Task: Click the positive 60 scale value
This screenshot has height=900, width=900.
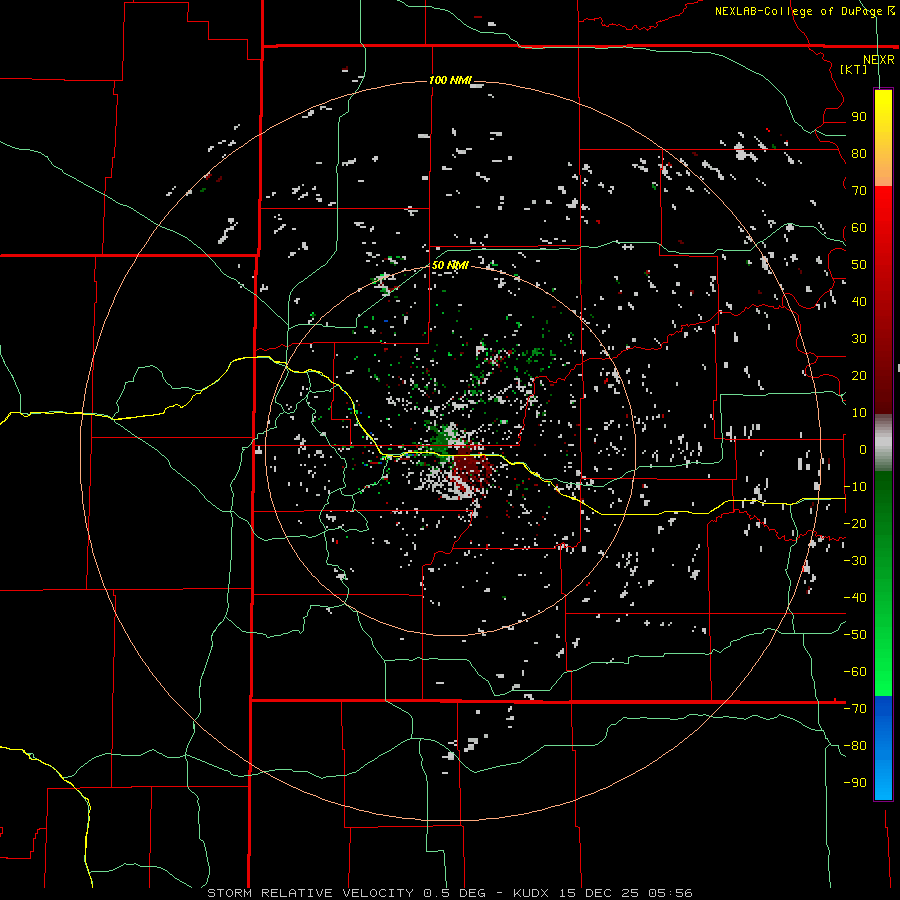Action: [x=859, y=227]
